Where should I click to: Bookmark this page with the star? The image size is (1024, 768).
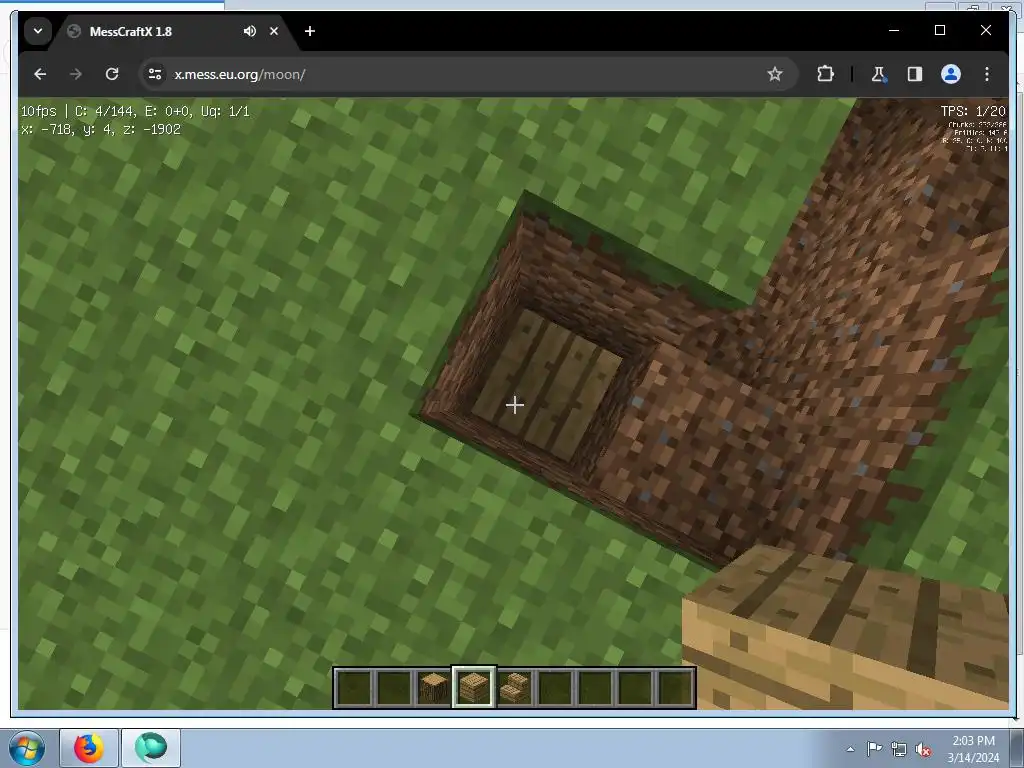(775, 74)
